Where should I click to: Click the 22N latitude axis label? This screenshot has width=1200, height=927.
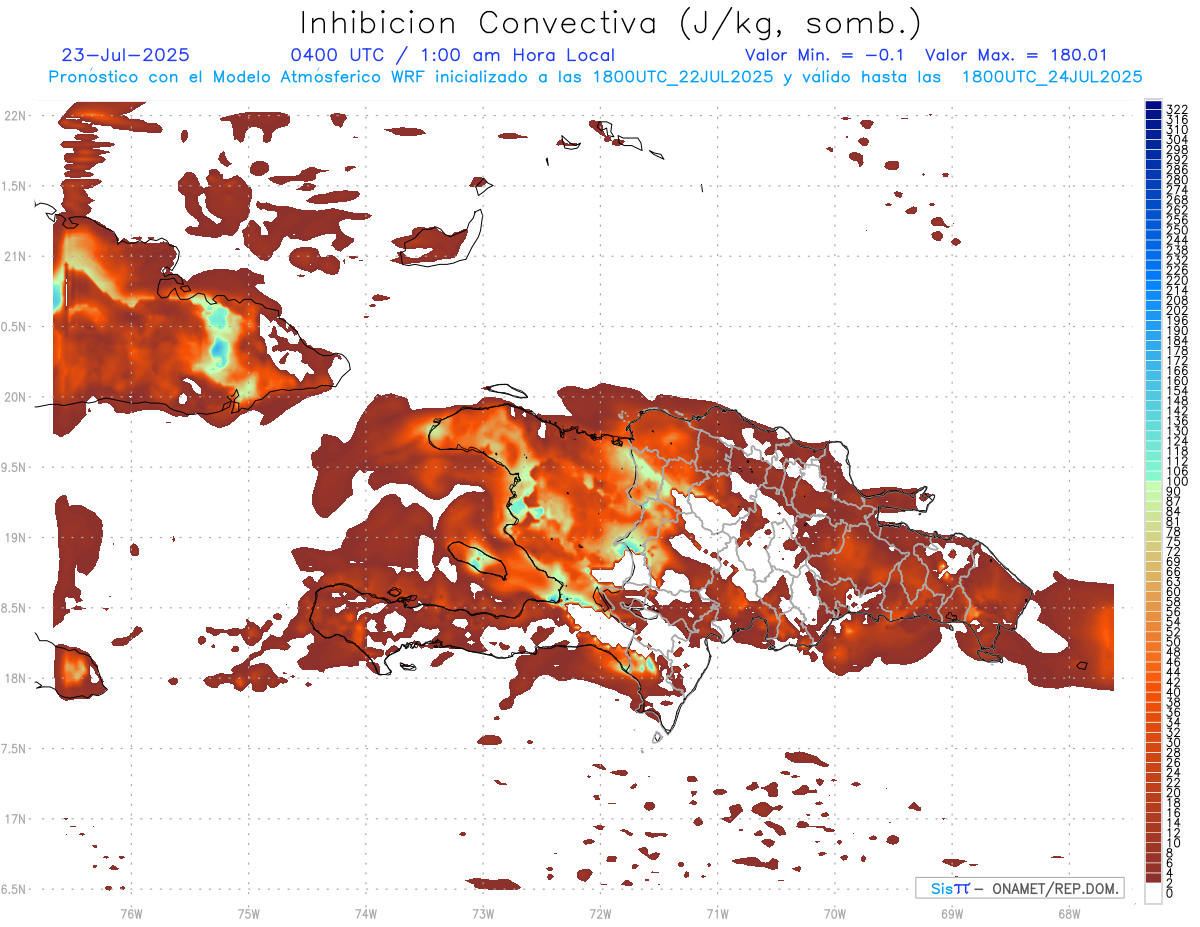click(x=15, y=116)
